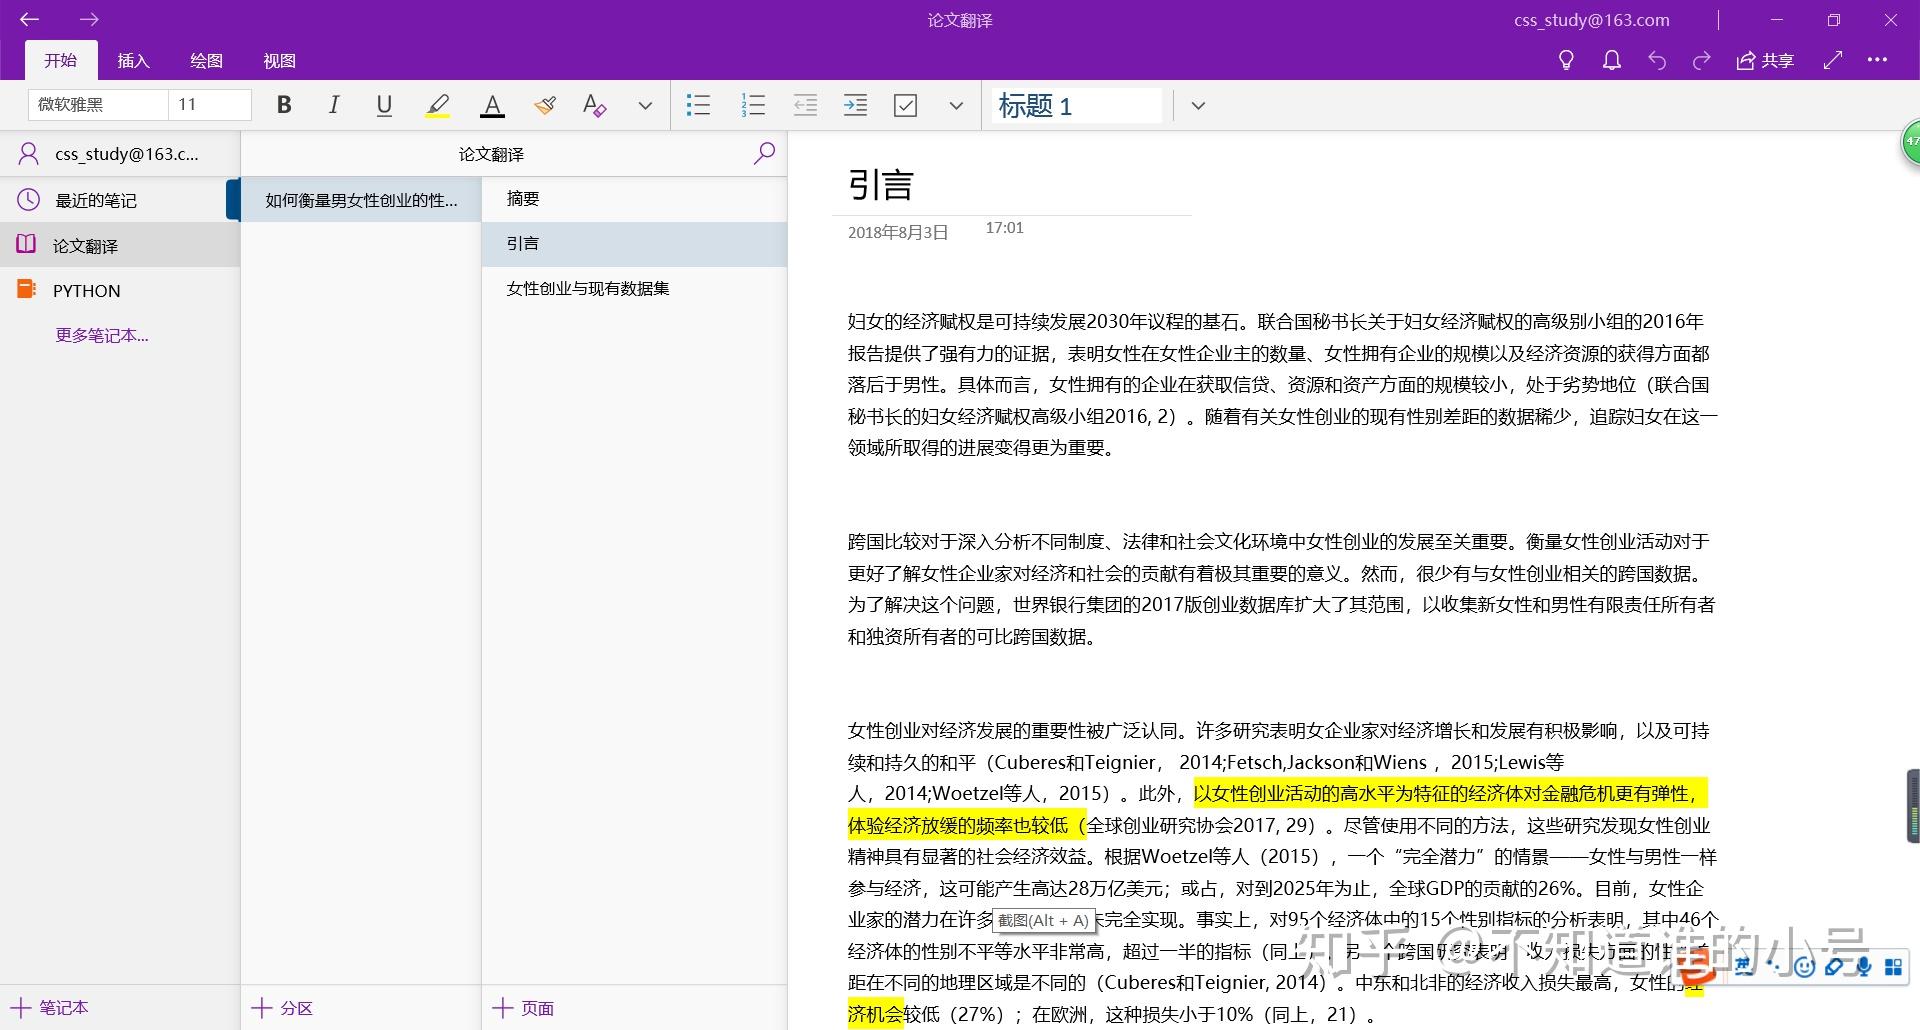Enter full screen mode icon
1920x1030 pixels.
(1833, 60)
